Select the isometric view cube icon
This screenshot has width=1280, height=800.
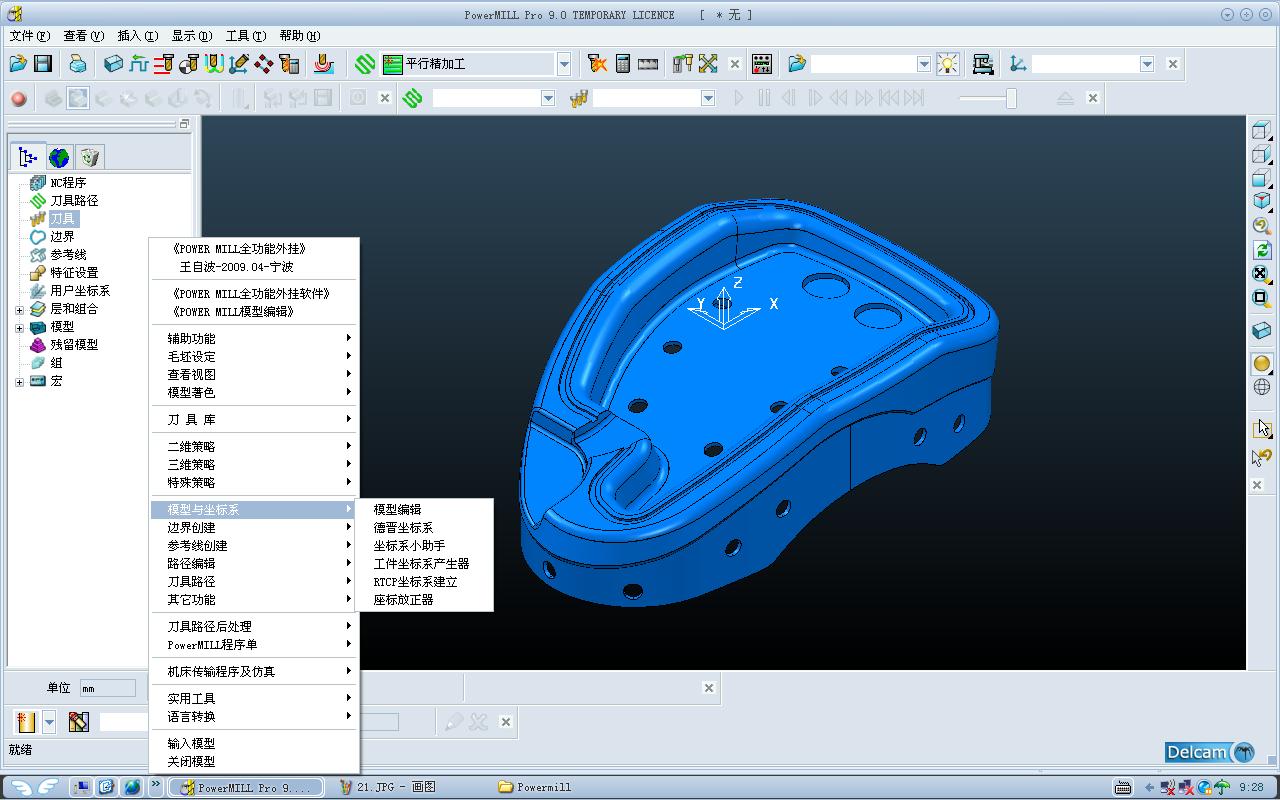click(1262, 201)
